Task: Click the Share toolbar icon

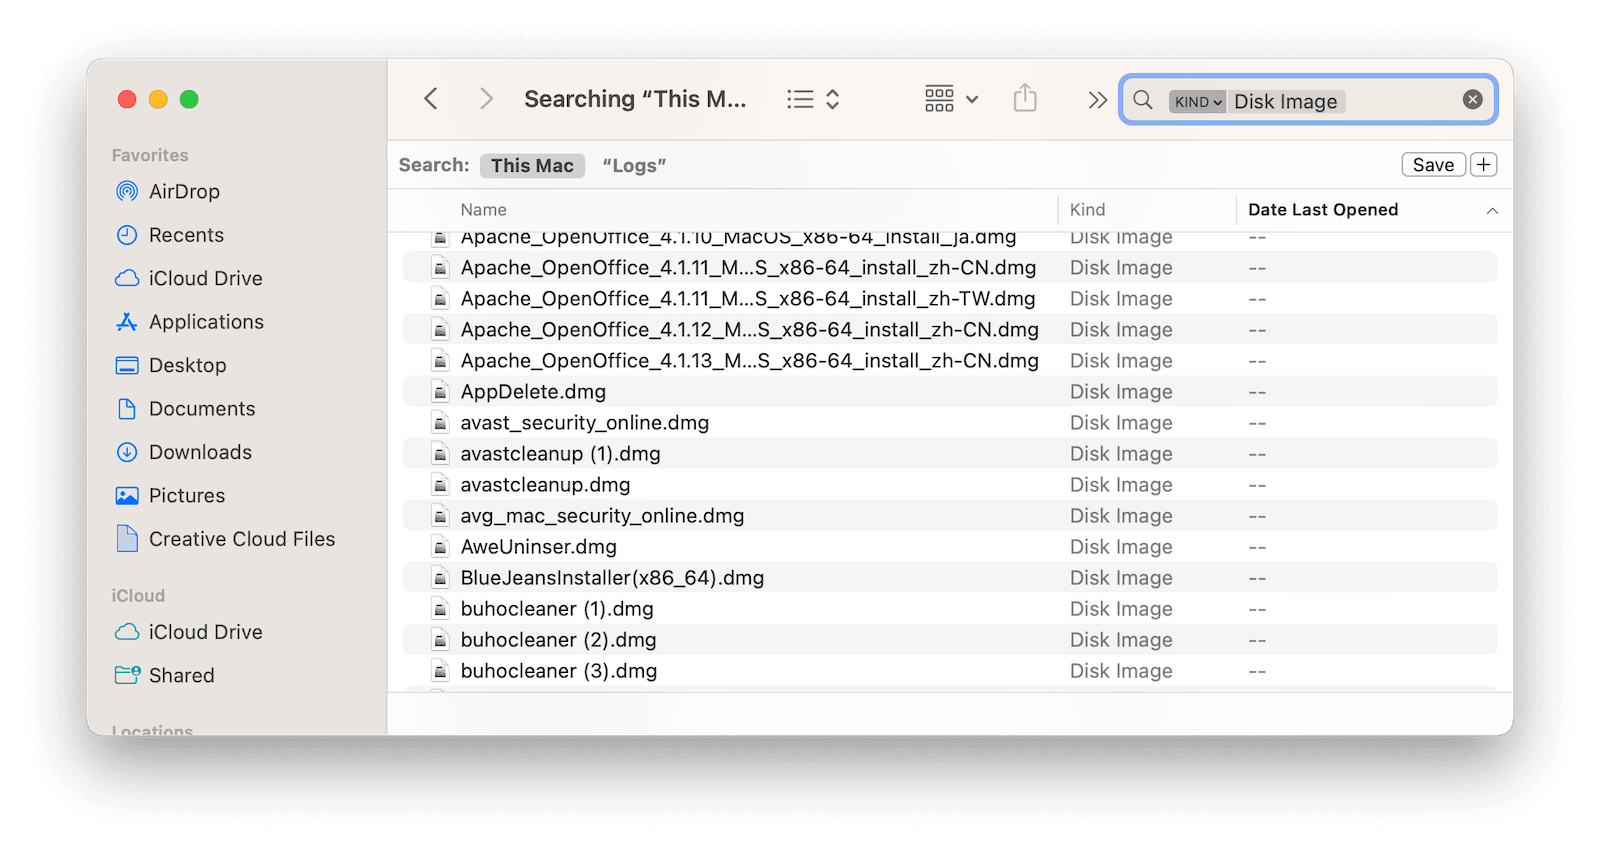Action: tap(1025, 98)
